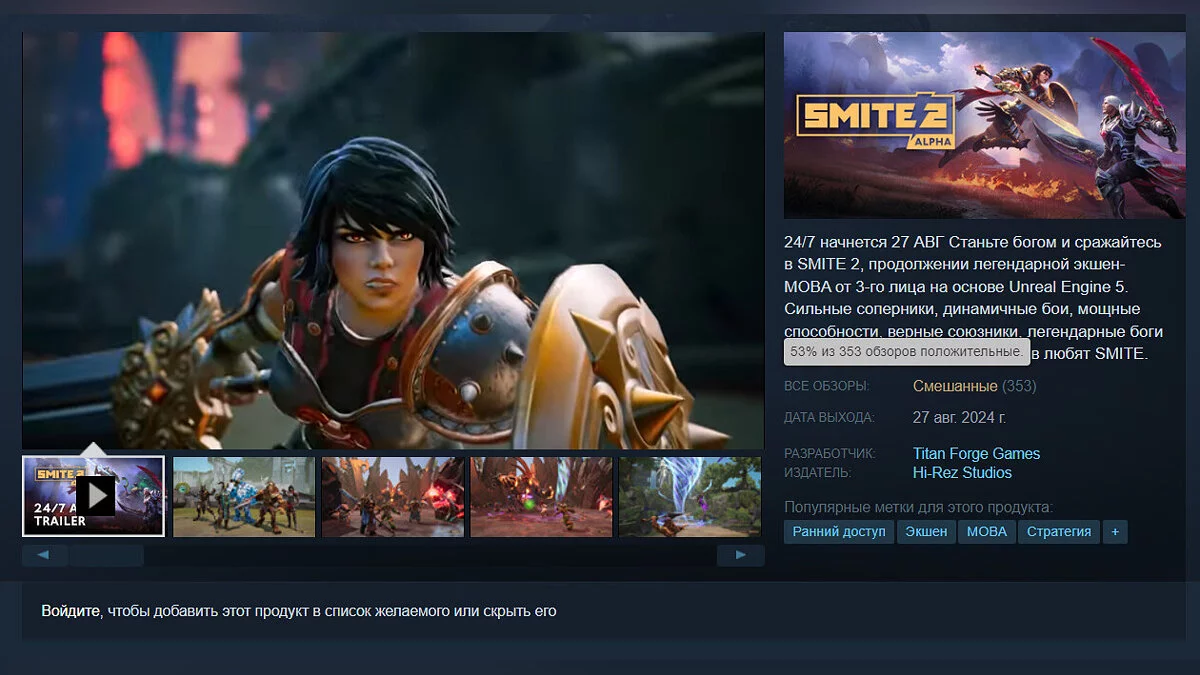Screen dimensions: 1200x675
Task: Click the plus button to add tags
Action: (1115, 532)
